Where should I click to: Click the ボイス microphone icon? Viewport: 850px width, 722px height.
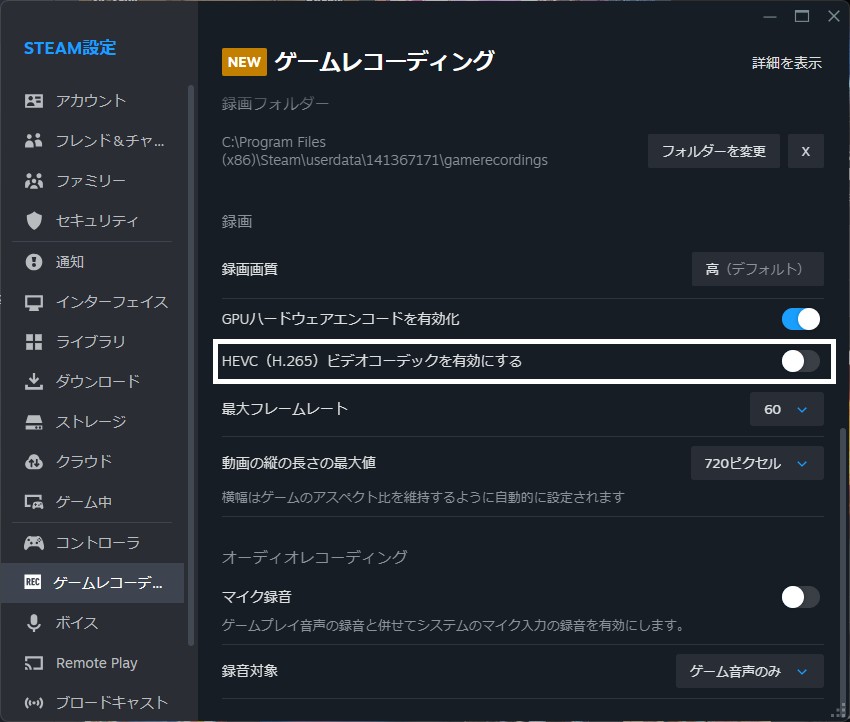(34, 623)
